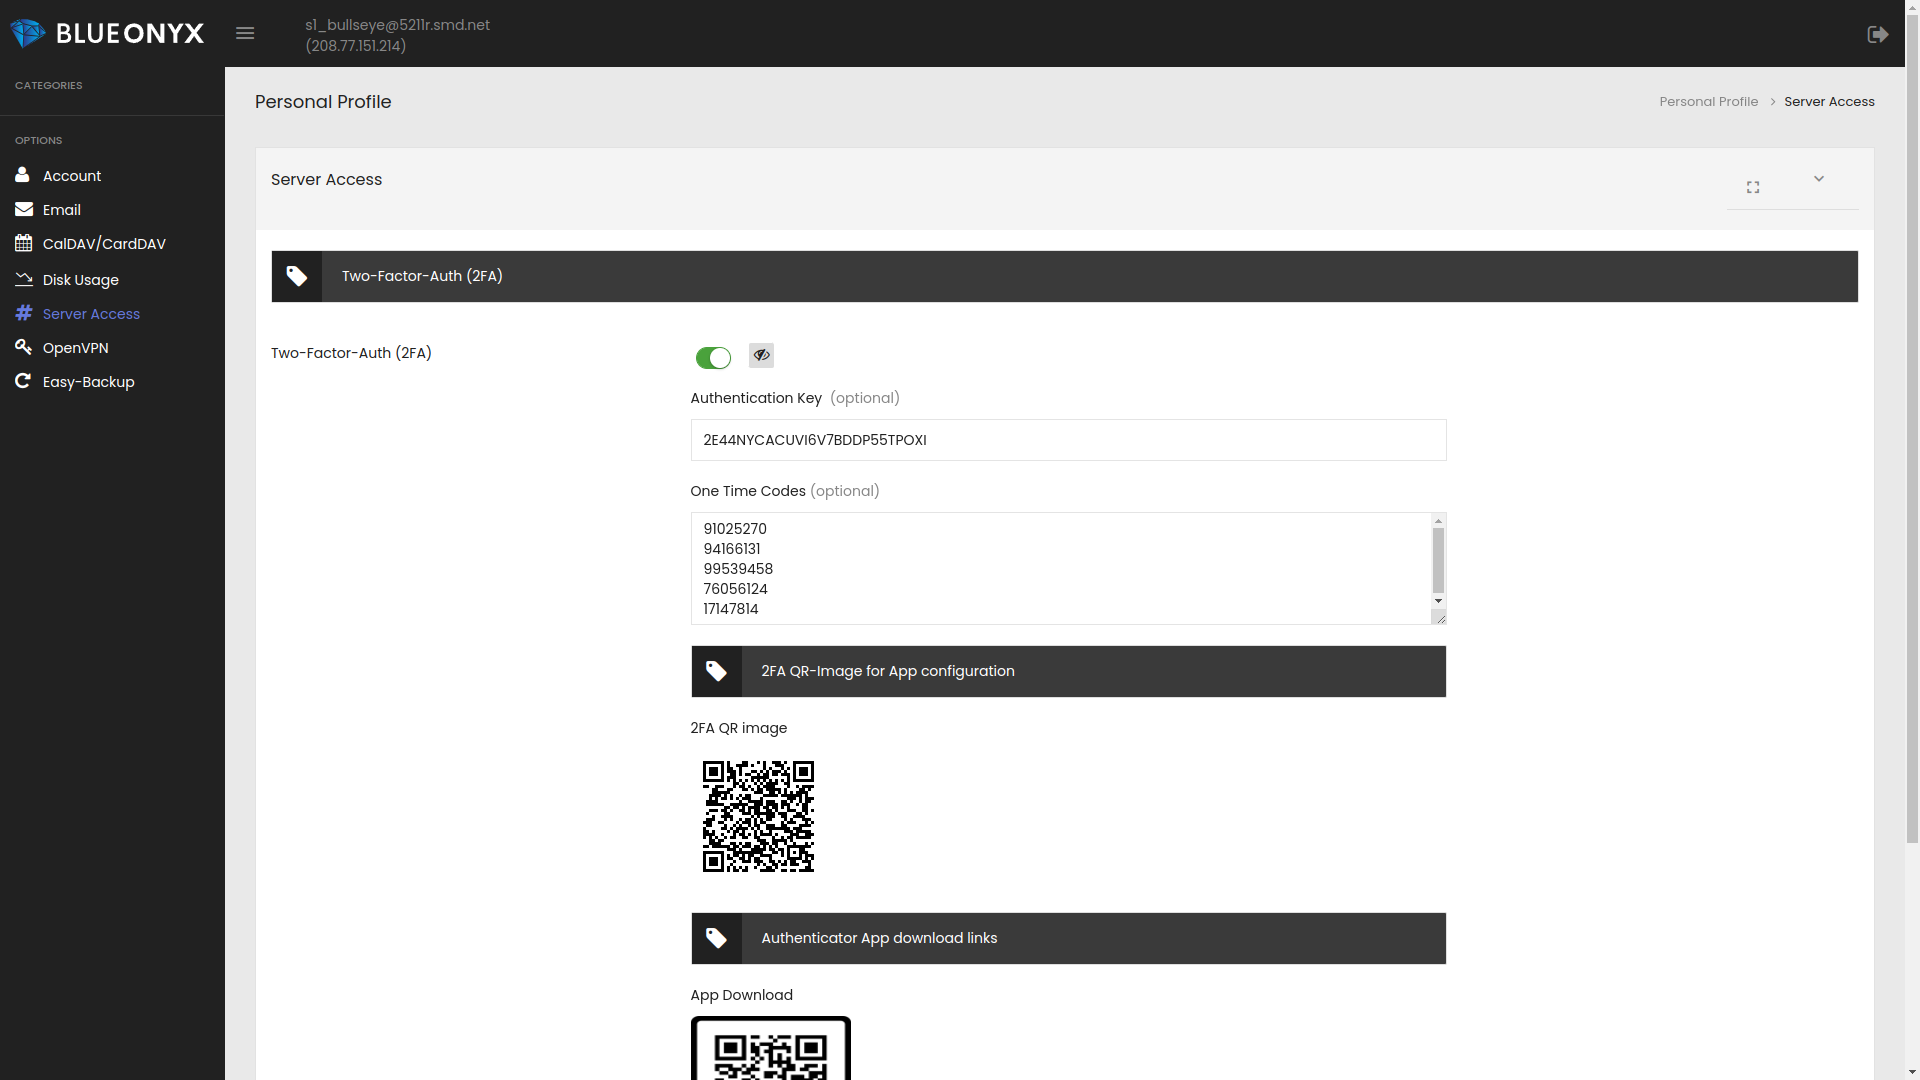Click the OpenVPN key icon
Image resolution: width=1920 pixels, height=1080 pixels.
pyautogui.click(x=24, y=347)
